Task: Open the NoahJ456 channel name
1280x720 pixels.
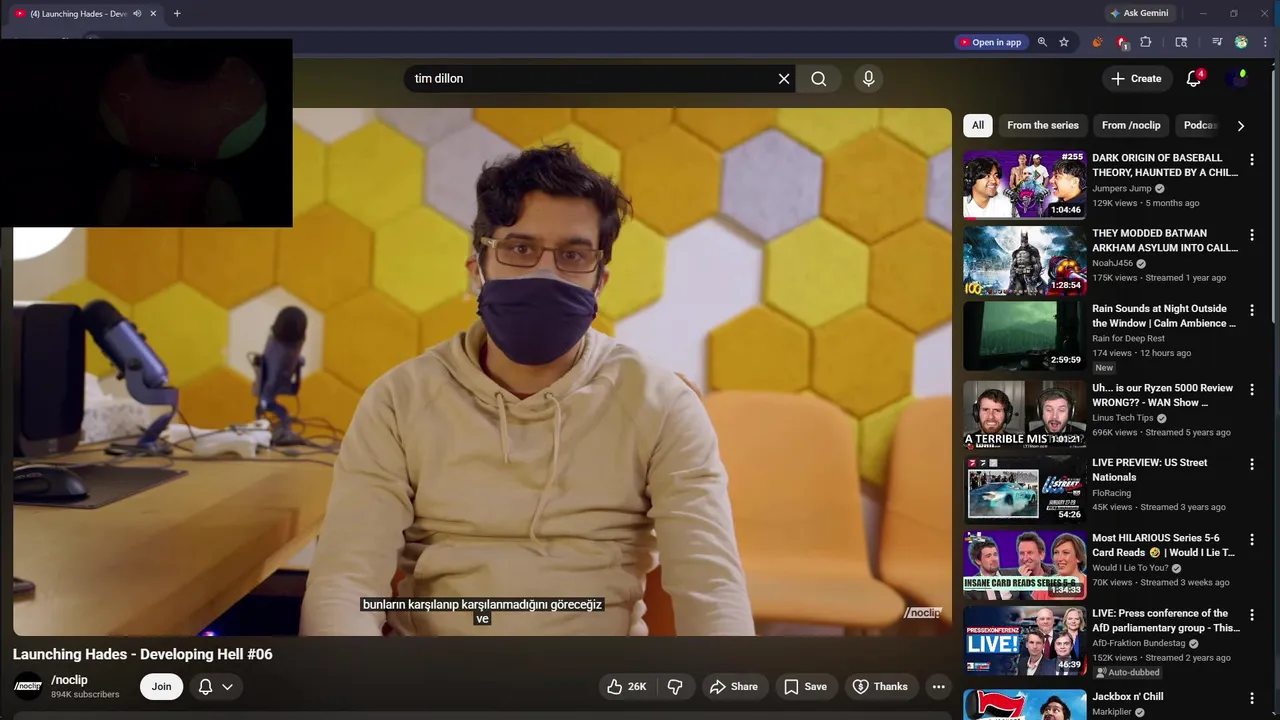Action: click(x=1113, y=263)
